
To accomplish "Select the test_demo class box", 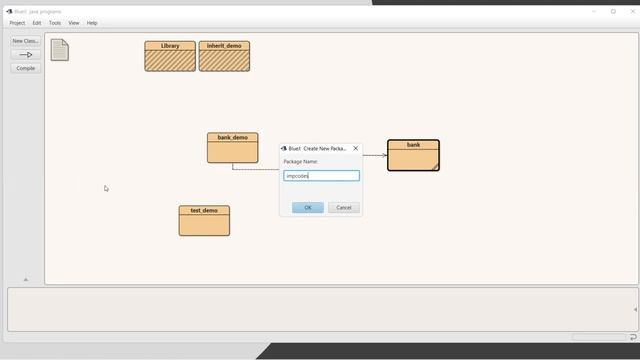I will click(x=204, y=220).
